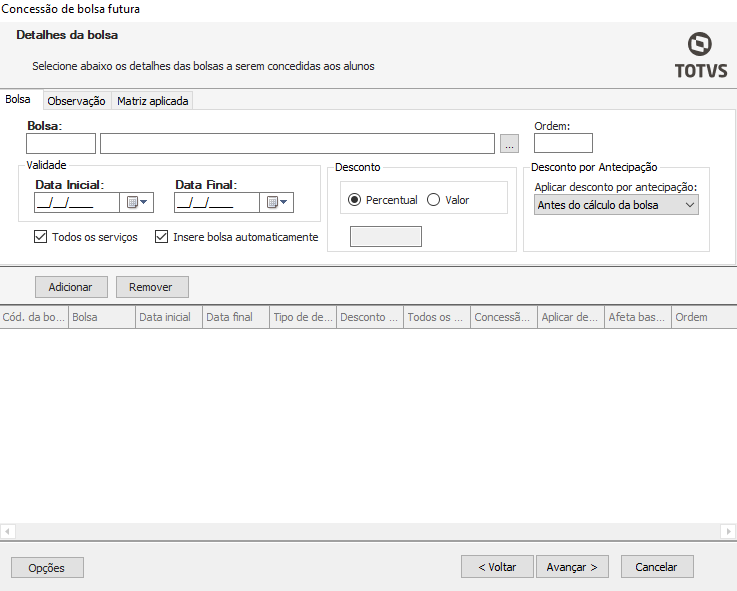Uncheck Insere bolsa automaticamente
737x591 pixels.
coord(162,237)
